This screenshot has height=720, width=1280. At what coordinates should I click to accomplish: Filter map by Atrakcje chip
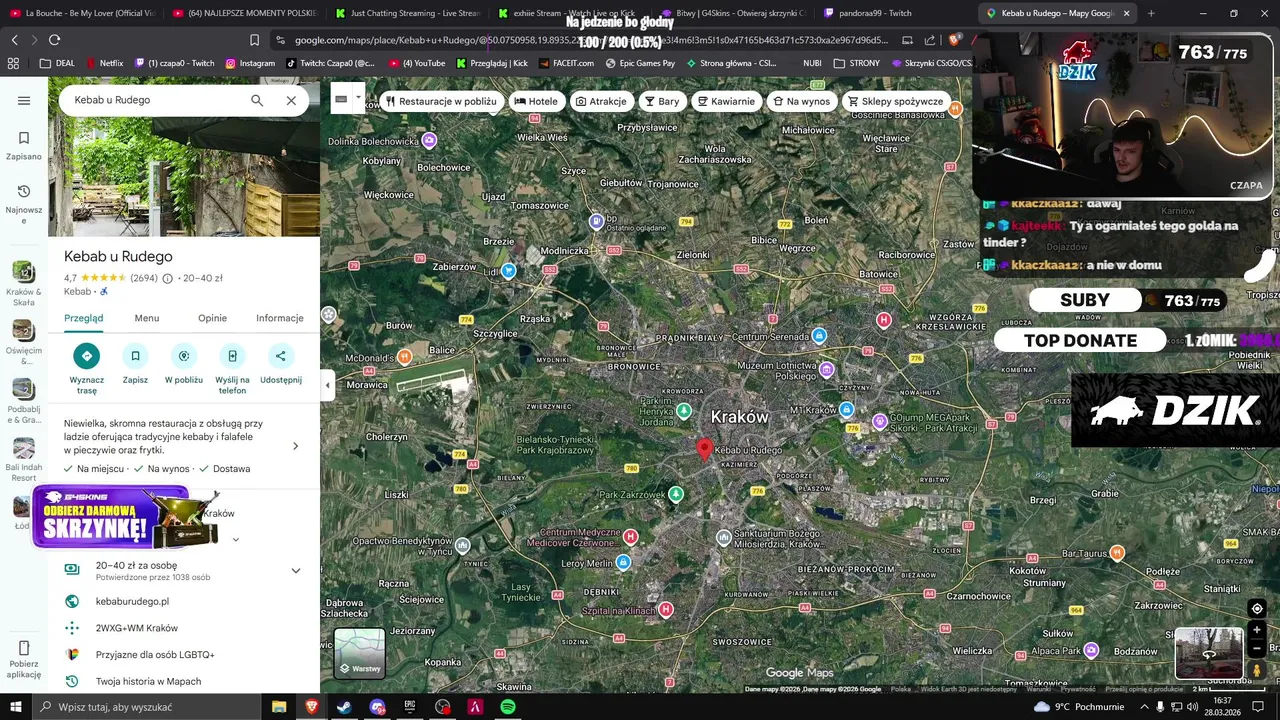tap(600, 101)
